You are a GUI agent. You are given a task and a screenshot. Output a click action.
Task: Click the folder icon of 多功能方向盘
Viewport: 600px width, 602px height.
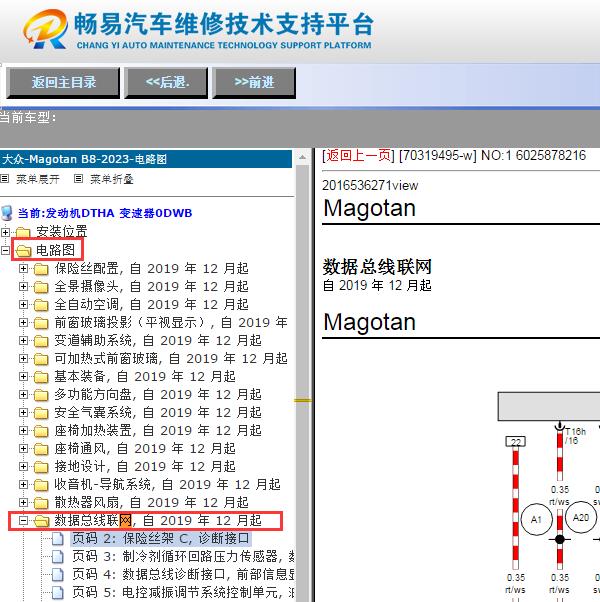point(41,395)
